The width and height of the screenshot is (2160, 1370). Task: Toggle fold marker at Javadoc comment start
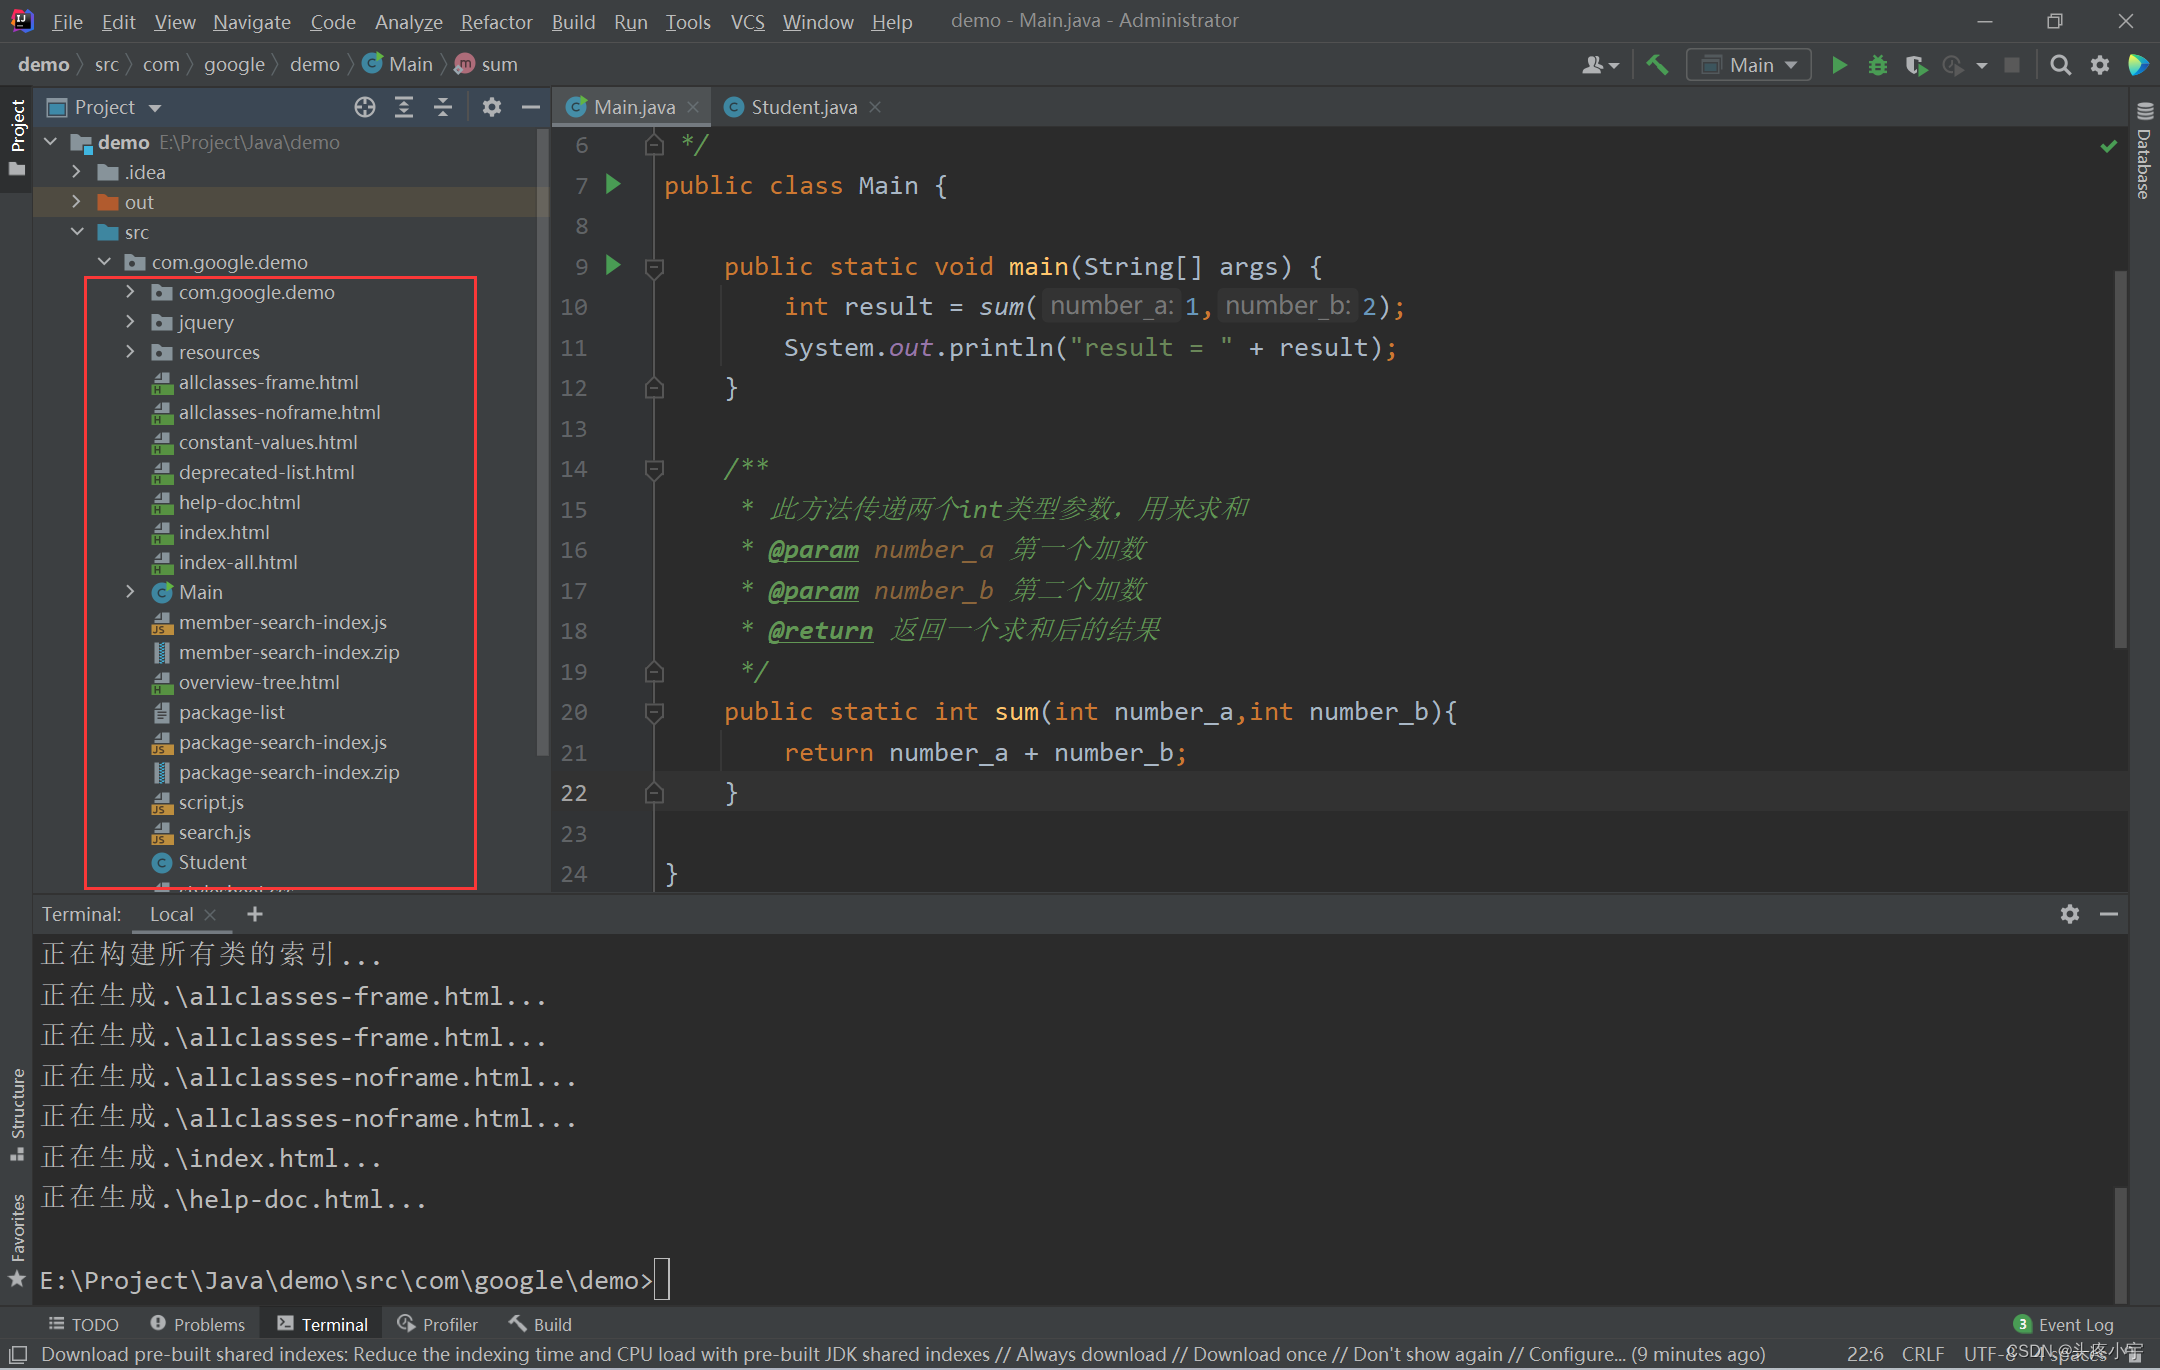tap(654, 468)
